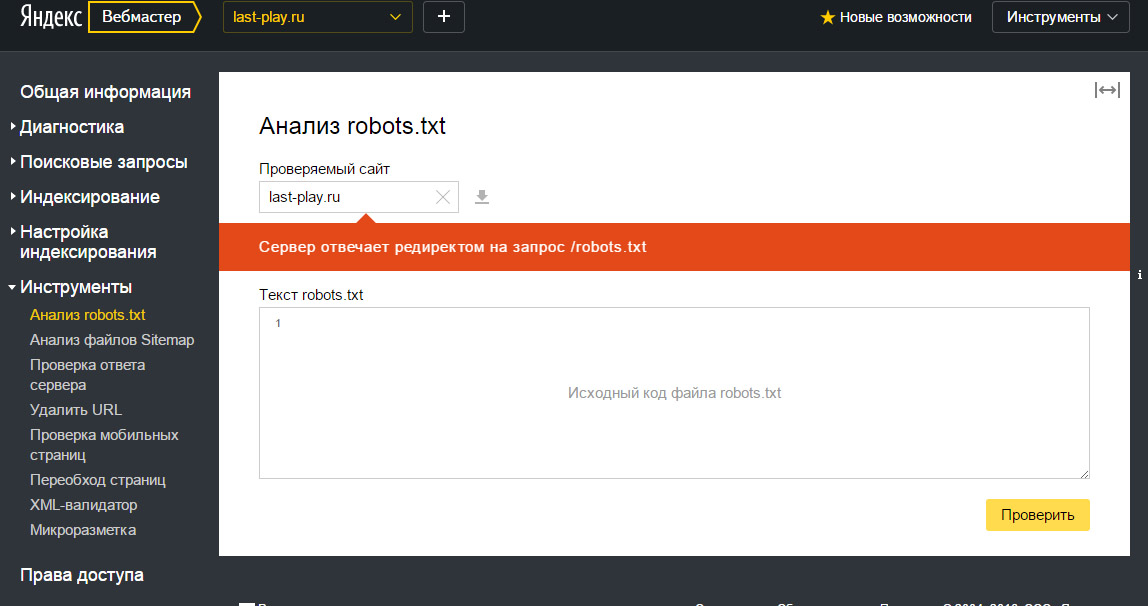
Task: Grab the textarea resize corner handle
Action: point(1084,474)
